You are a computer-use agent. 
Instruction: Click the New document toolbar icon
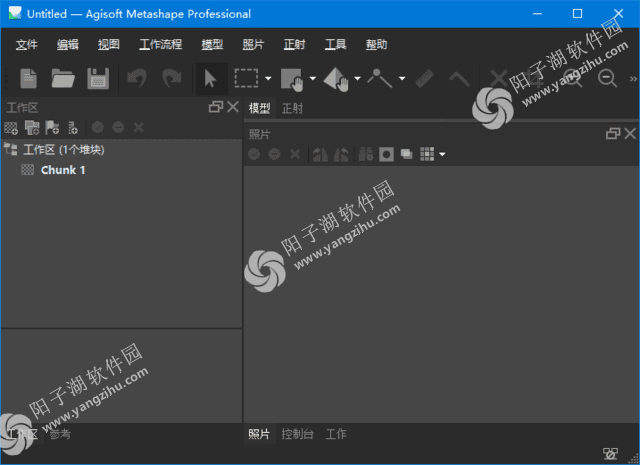point(28,78)
